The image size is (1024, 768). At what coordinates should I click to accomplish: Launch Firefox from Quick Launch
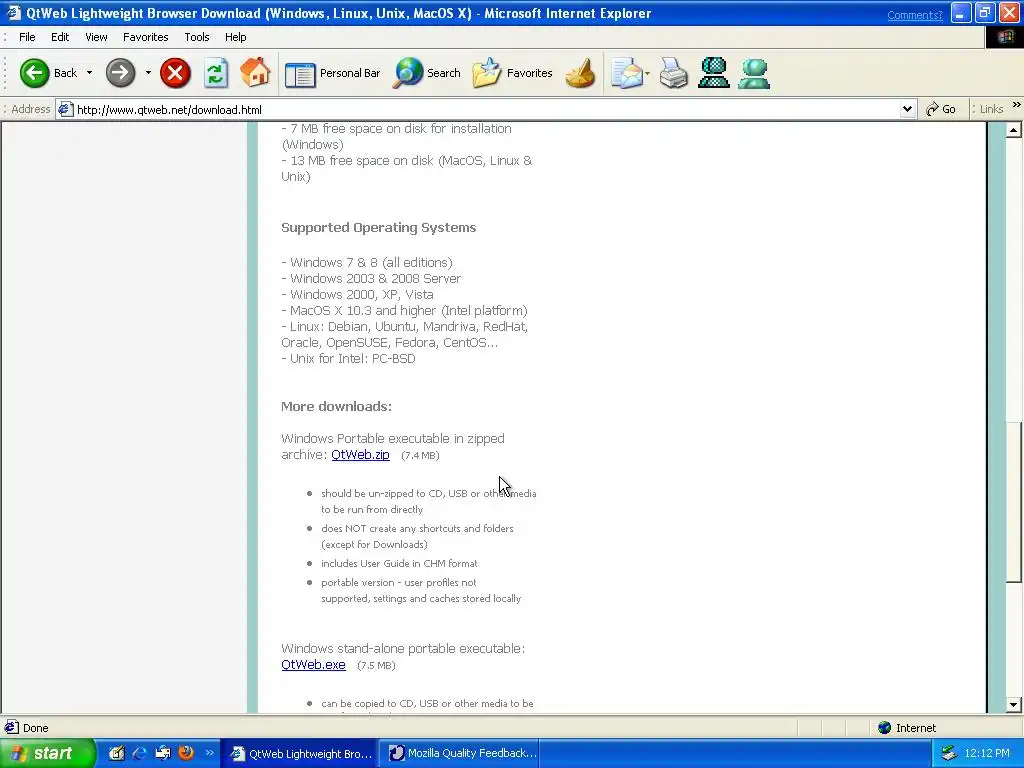[x=186, y=753]
